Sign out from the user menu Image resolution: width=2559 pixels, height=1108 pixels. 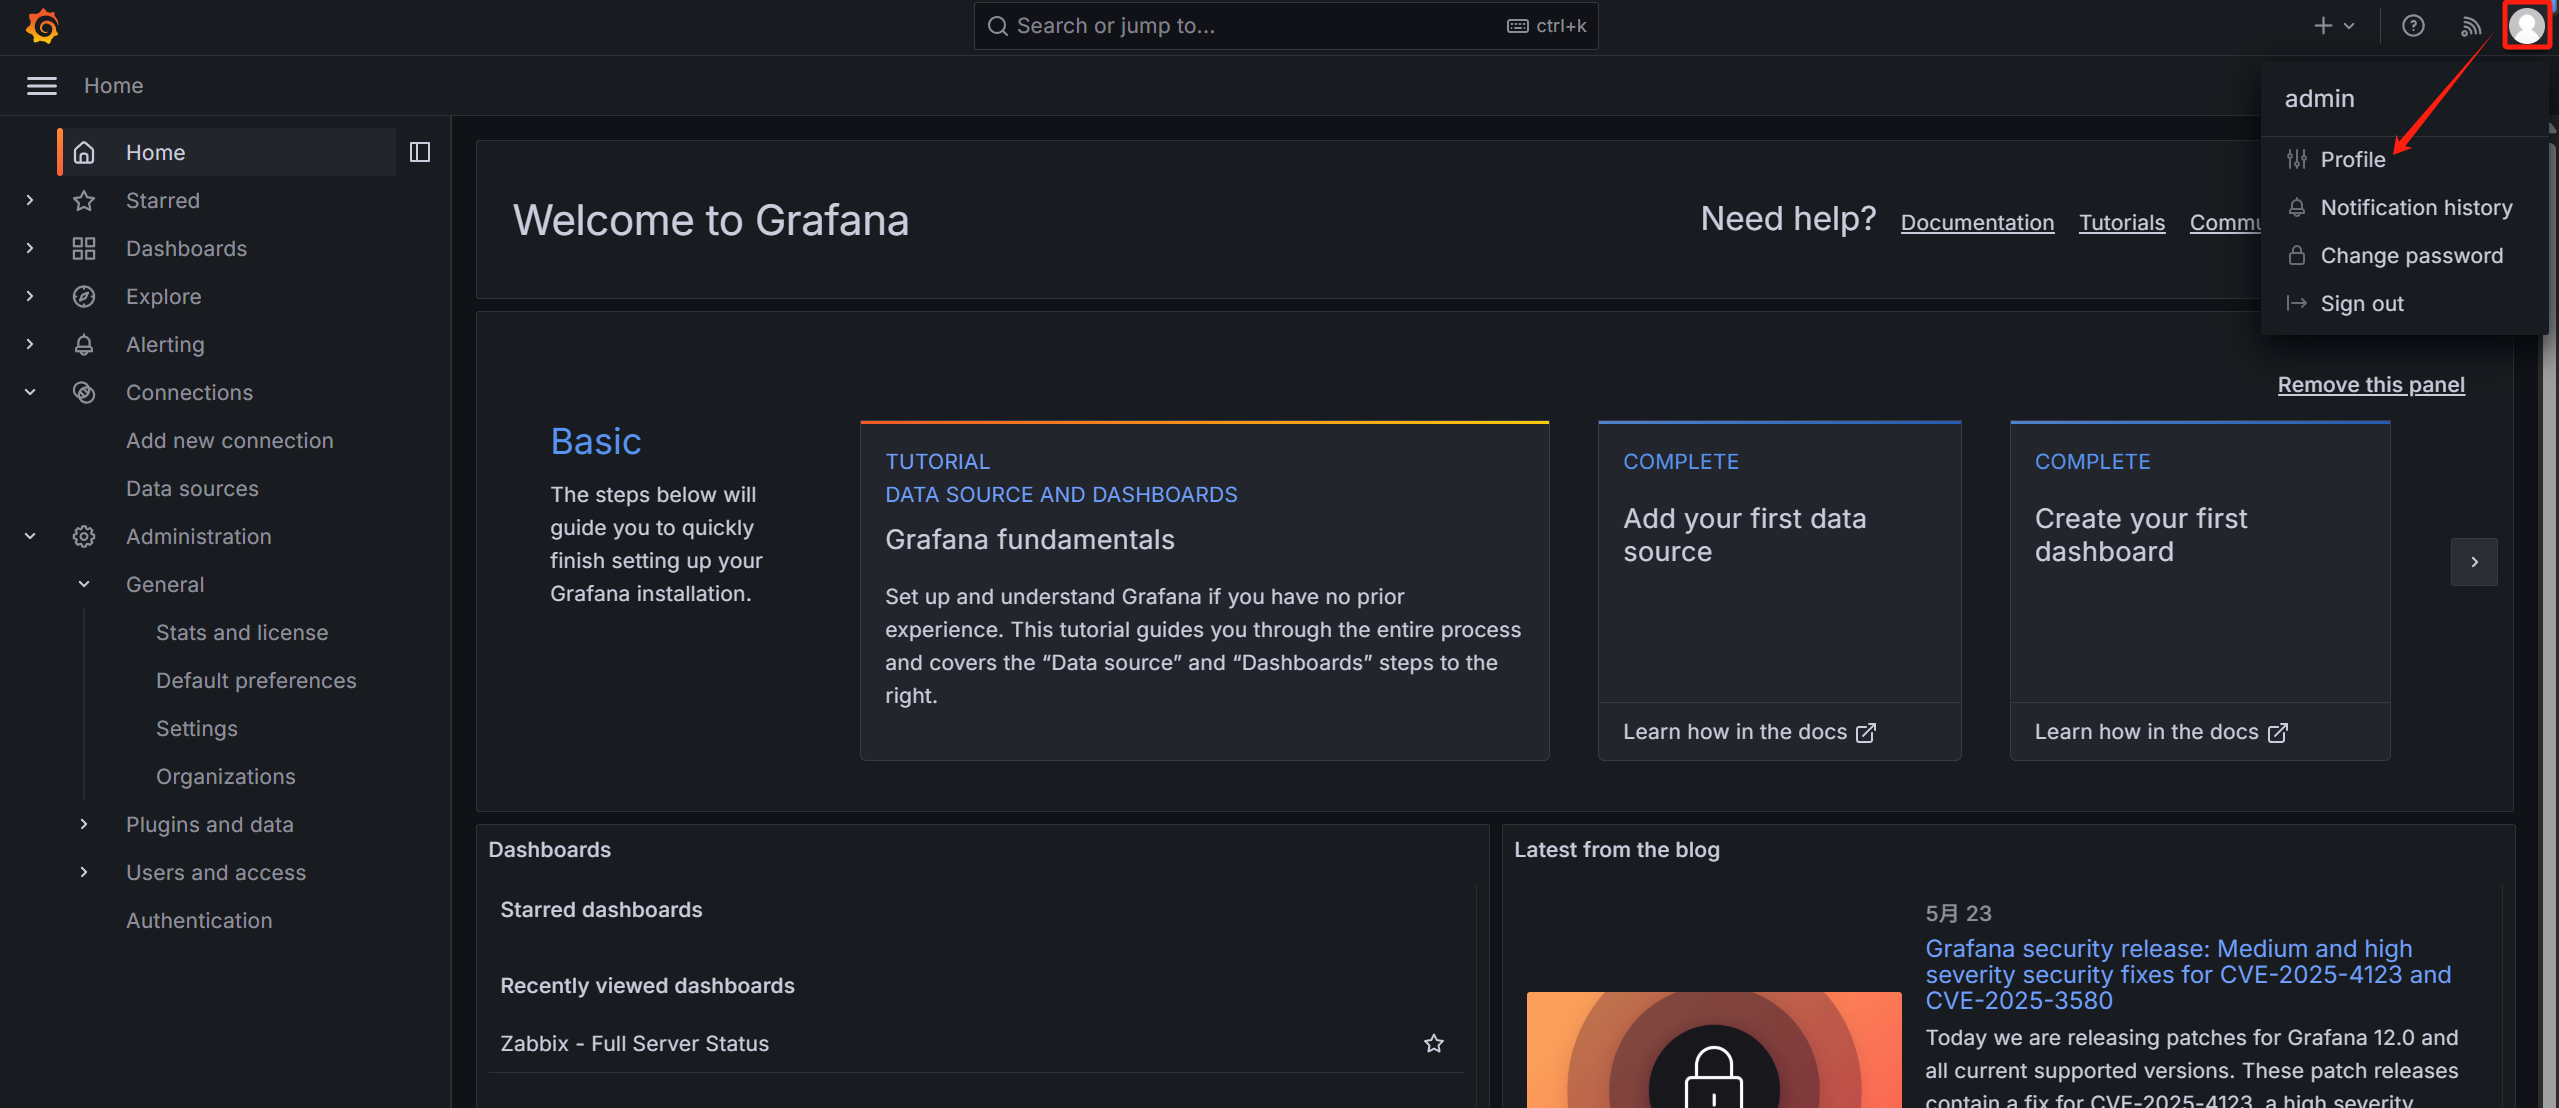[2403, 304]
